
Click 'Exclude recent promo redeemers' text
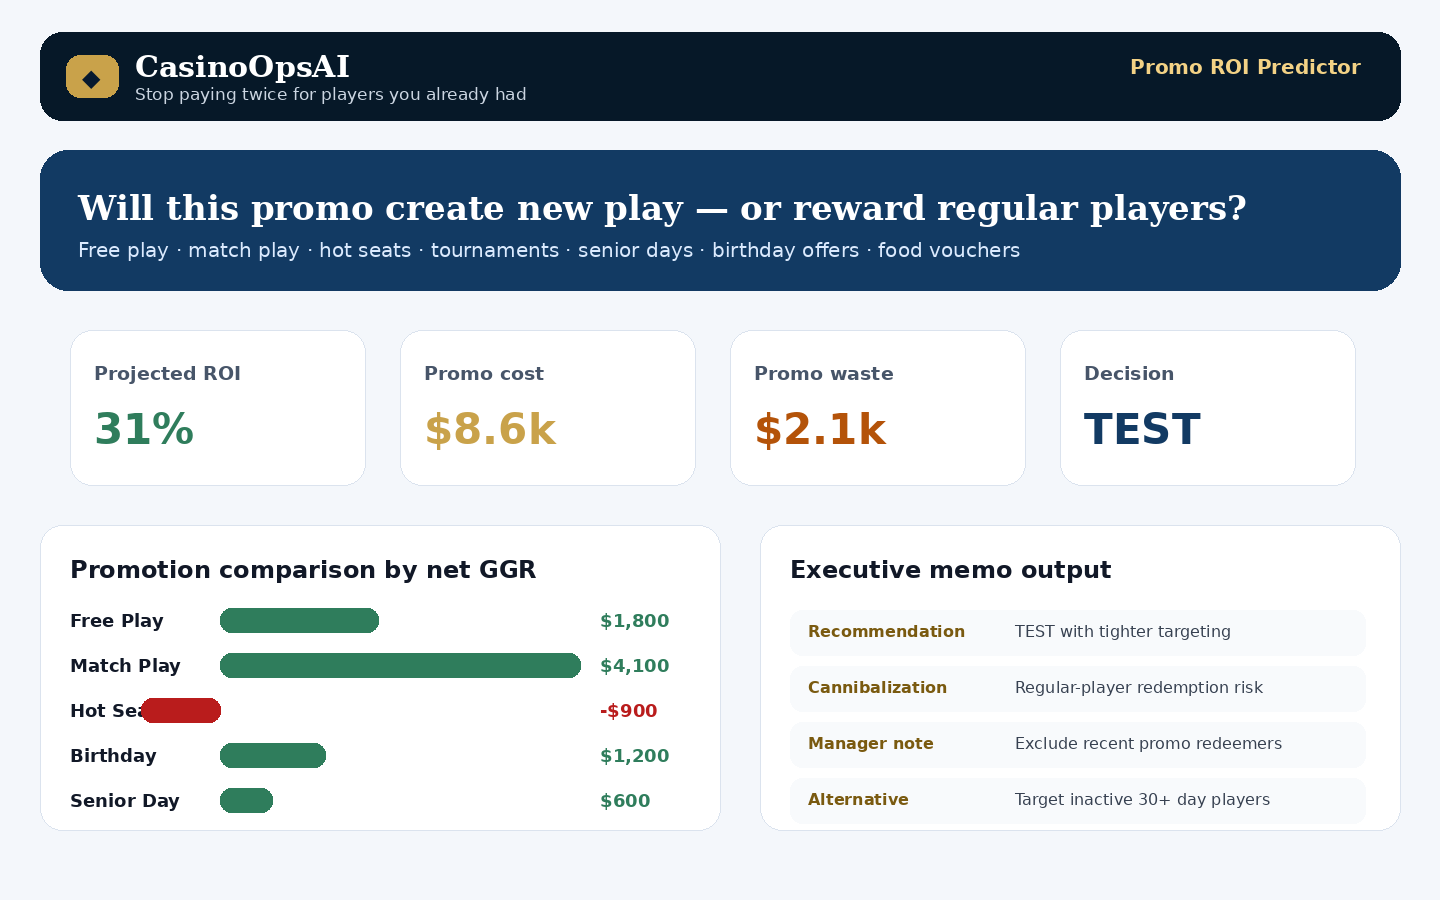tap(1148, 744)
